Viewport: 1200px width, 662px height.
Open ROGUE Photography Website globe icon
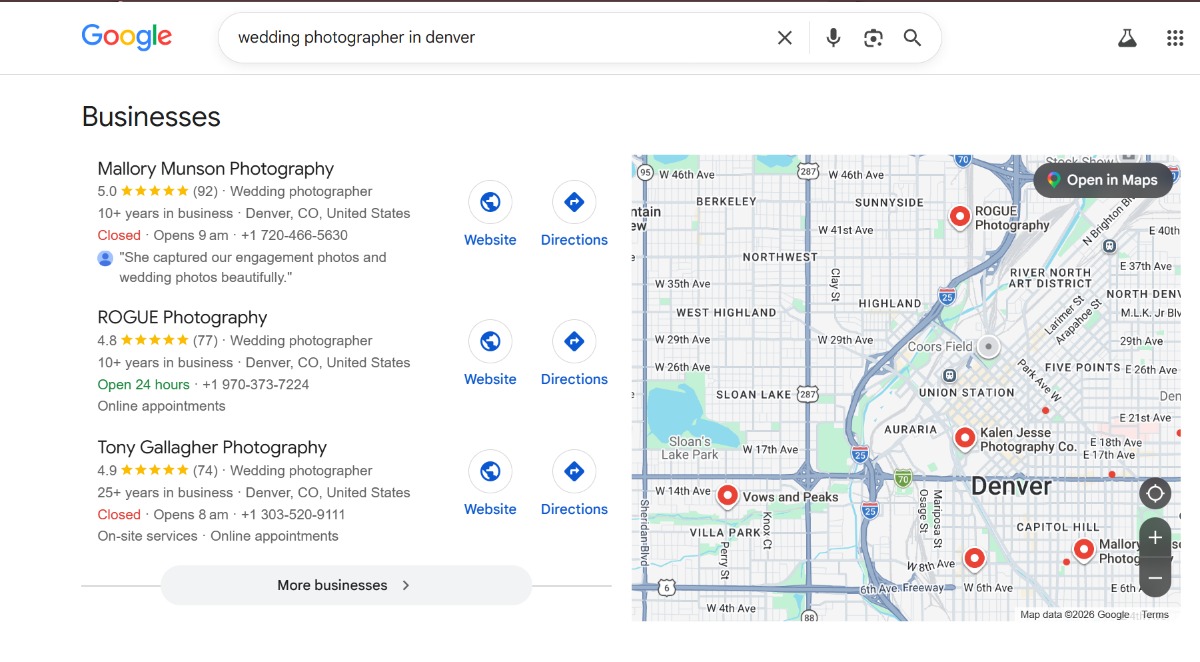click(x=490, y=341)
